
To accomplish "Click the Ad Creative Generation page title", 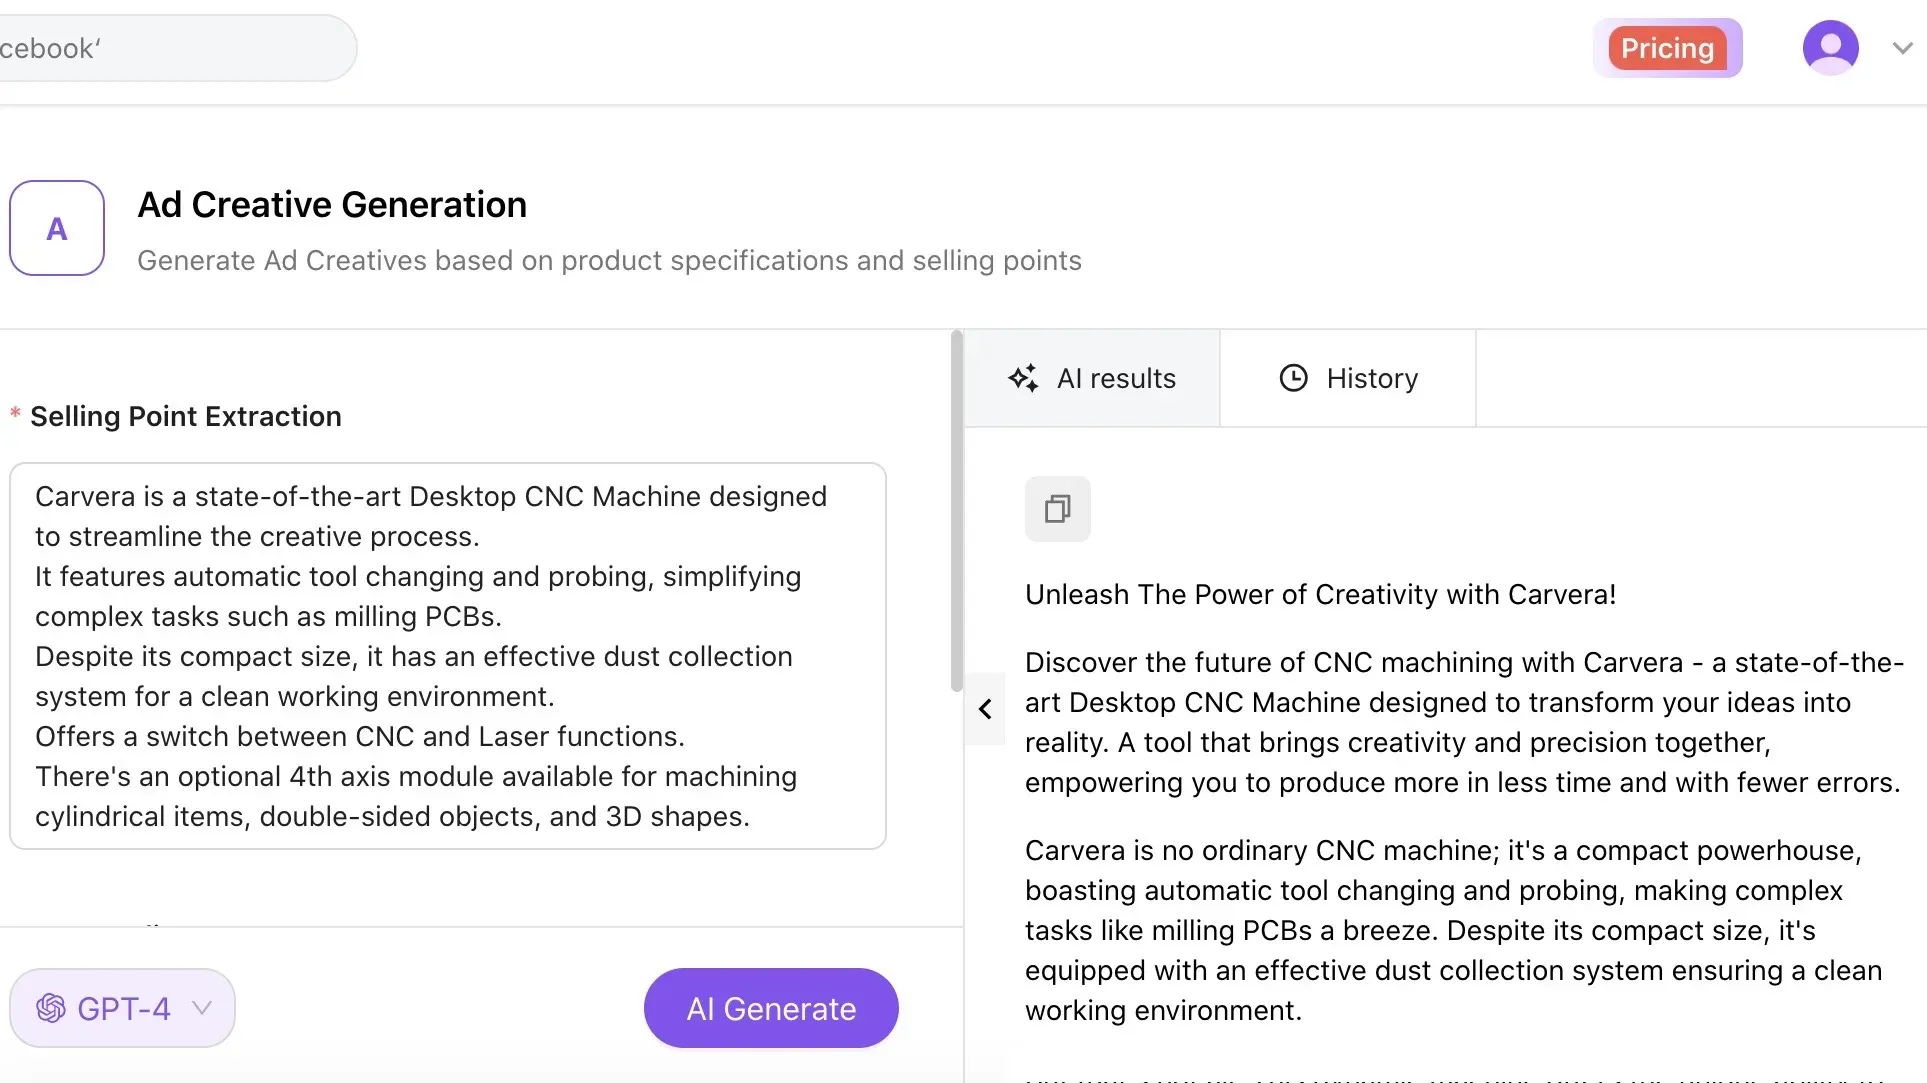I will [332, 204].
